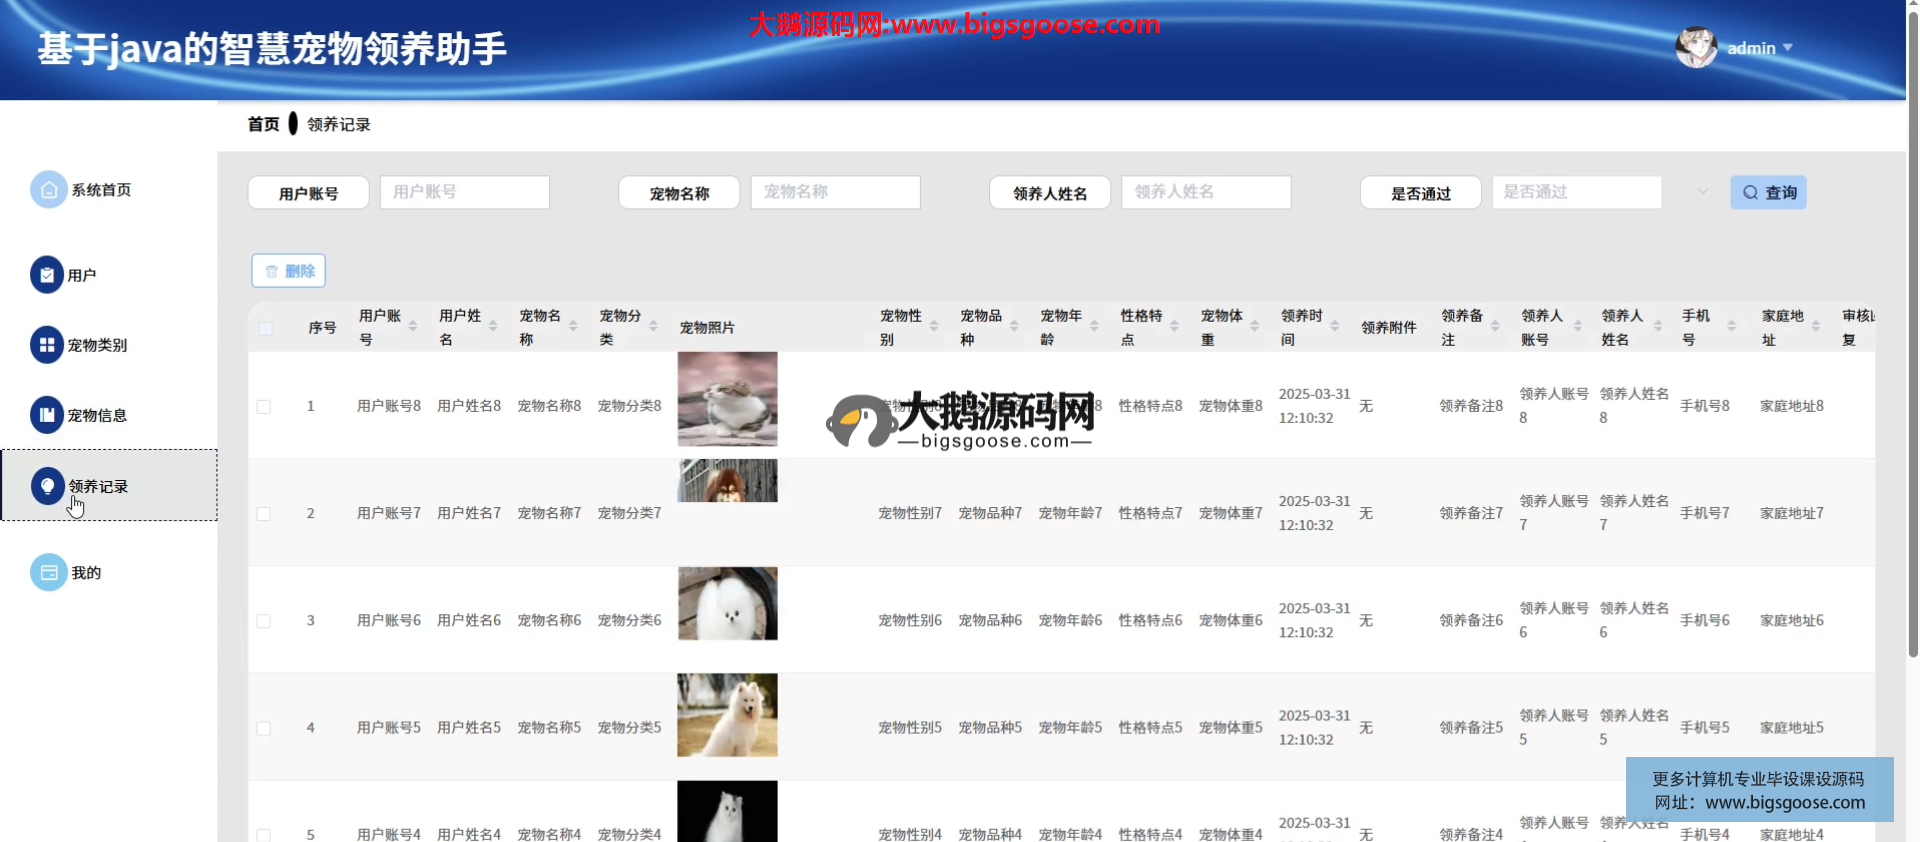
Task: Expand the 是否通过 dropdown chevron
Action: (1702, 192)
